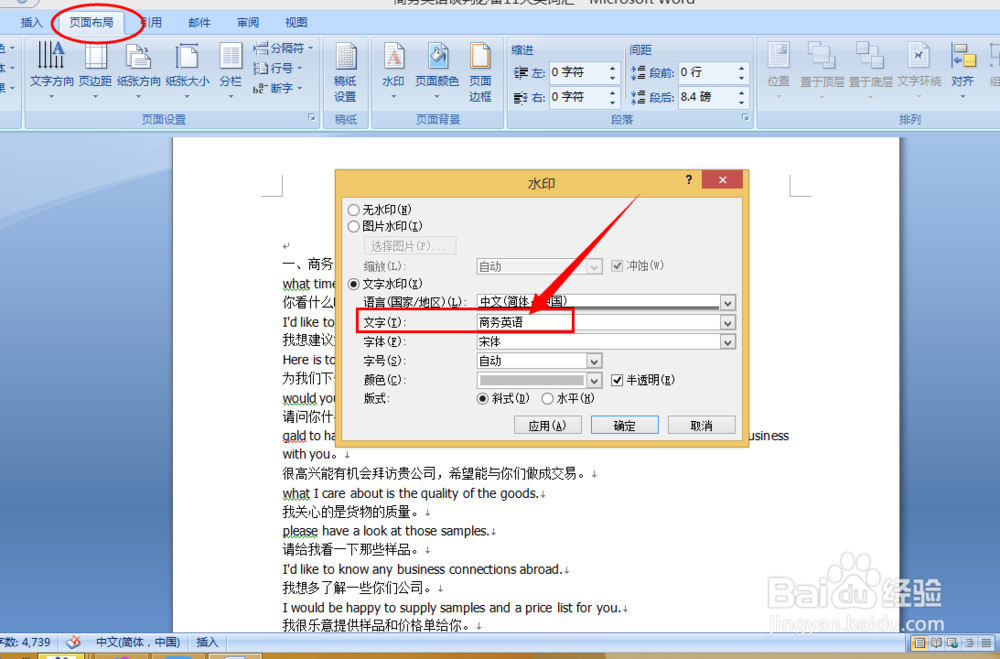Click the 置于顶层 bring to front icon
This screenshot has width=1000, height=659.
coord(821,70)
